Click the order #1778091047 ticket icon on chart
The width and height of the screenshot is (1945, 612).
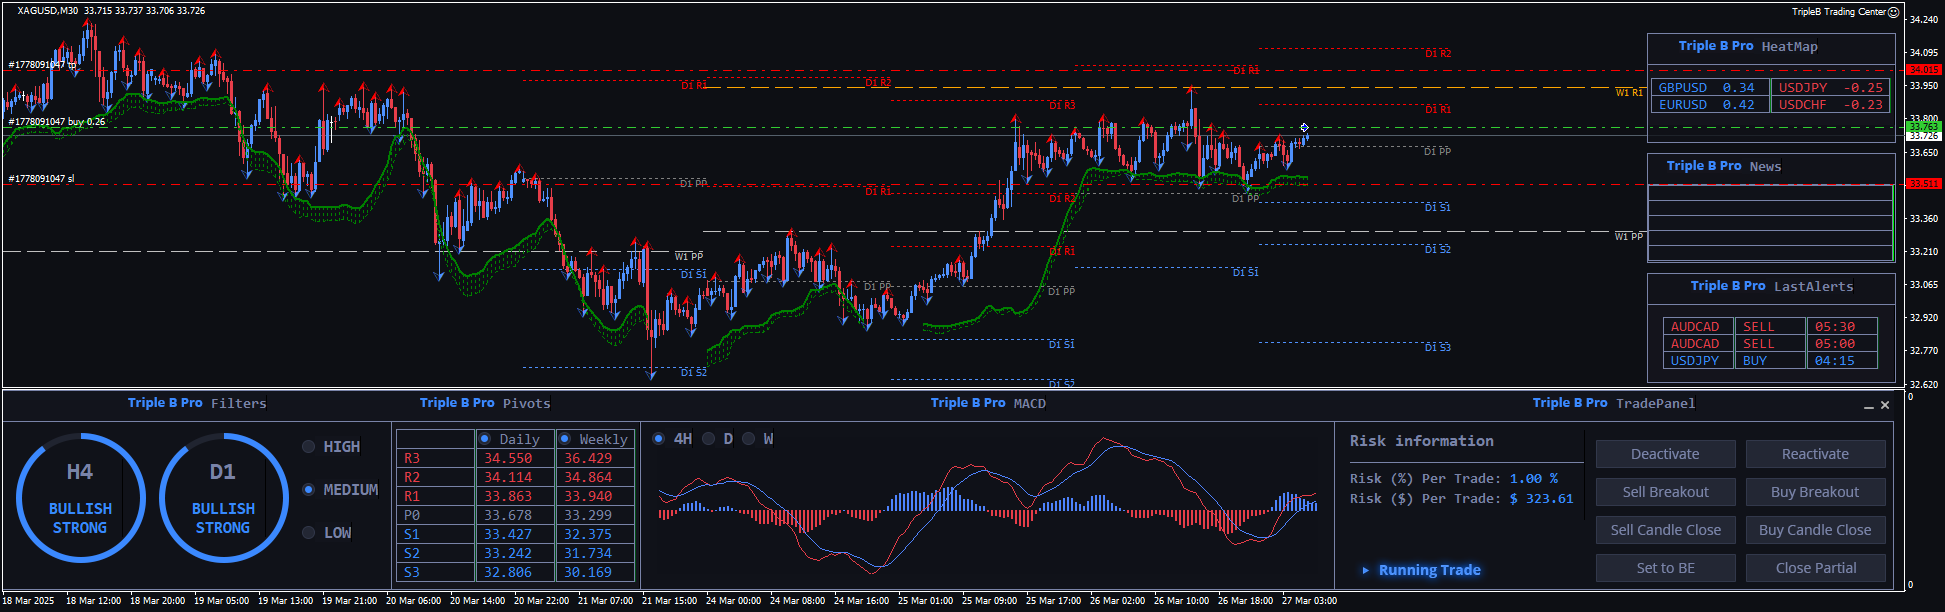72,65
